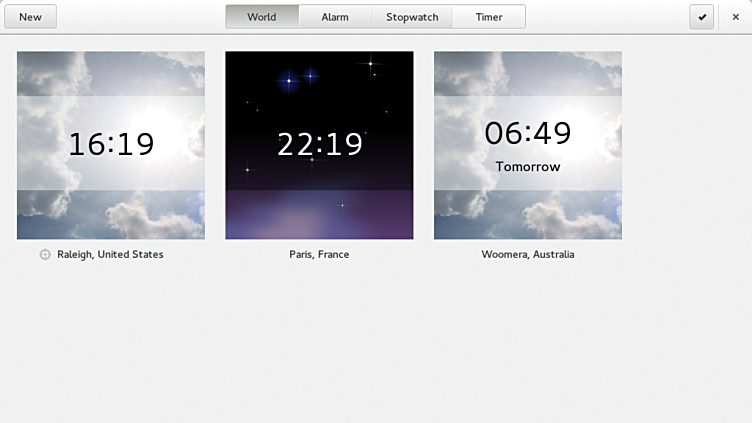Click the Paris, France label
Screen dimensions: 752x423
coord(319,255)
